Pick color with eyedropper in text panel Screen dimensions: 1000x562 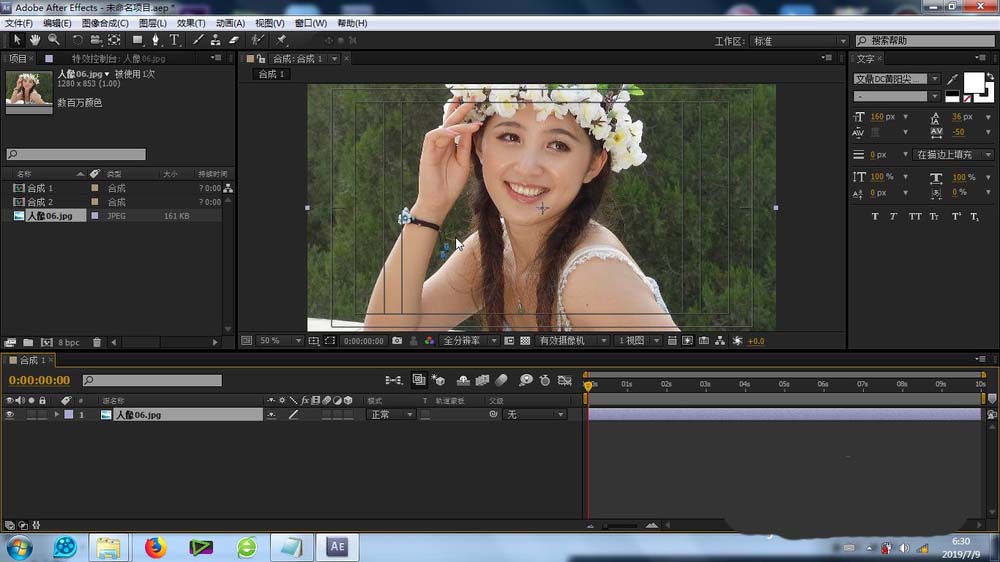point(952,79)
